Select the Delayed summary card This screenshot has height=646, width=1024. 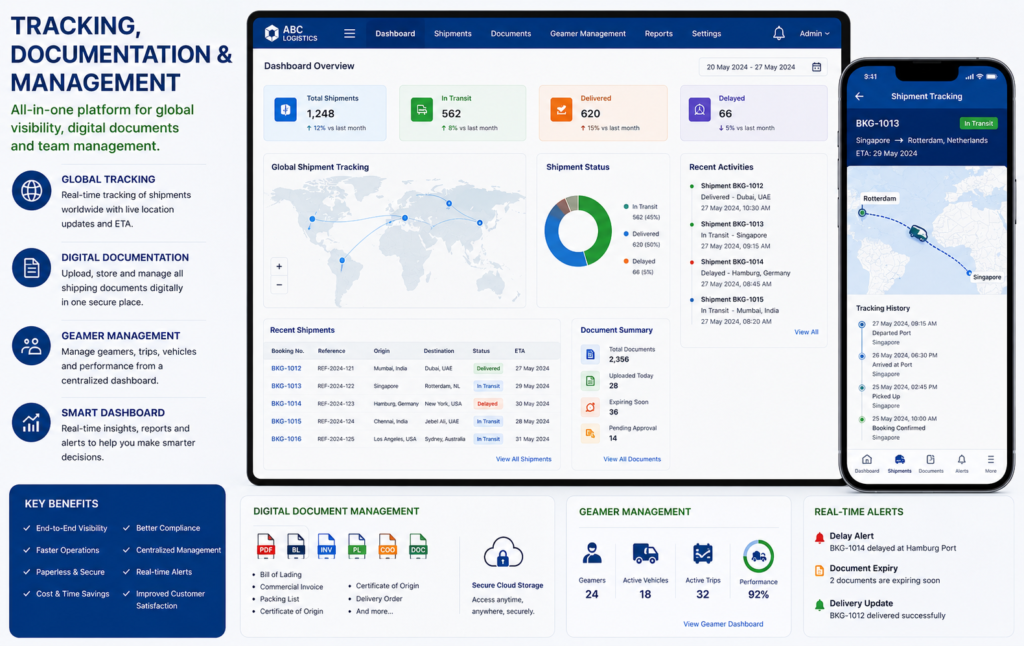754,112
